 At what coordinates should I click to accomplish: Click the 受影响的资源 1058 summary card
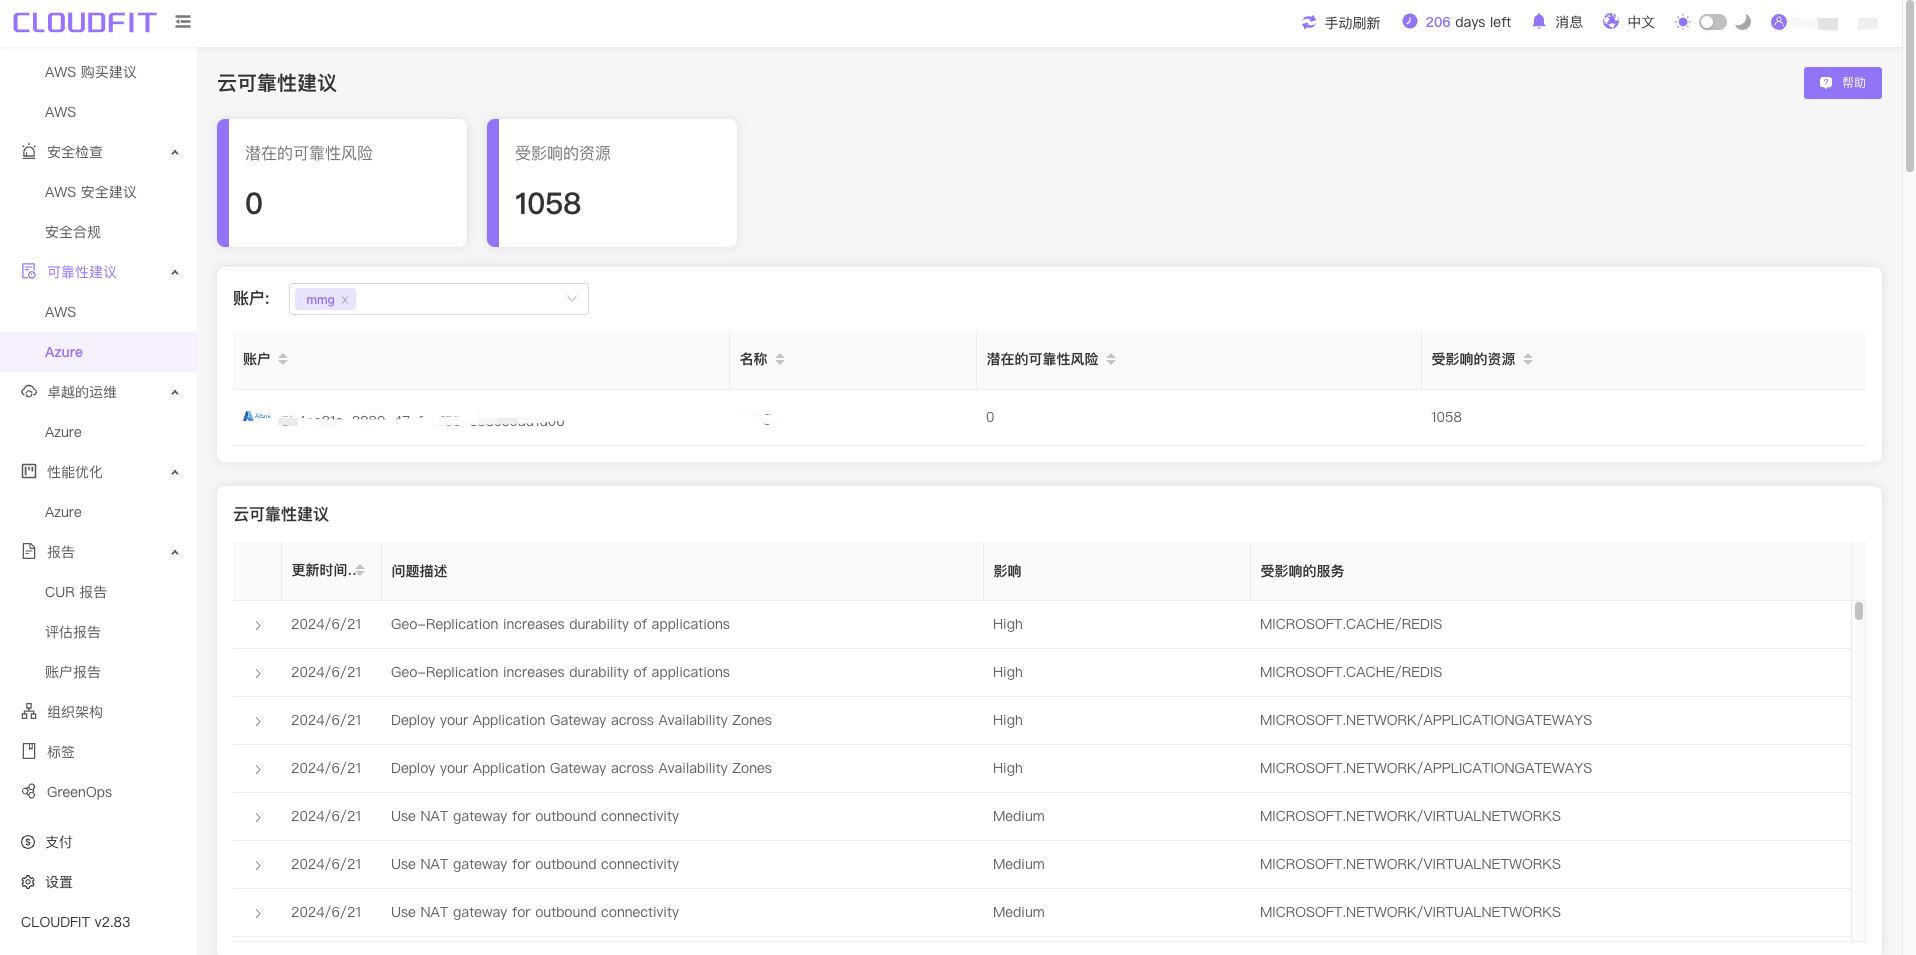pyautogui.click(x=612, y=183)
